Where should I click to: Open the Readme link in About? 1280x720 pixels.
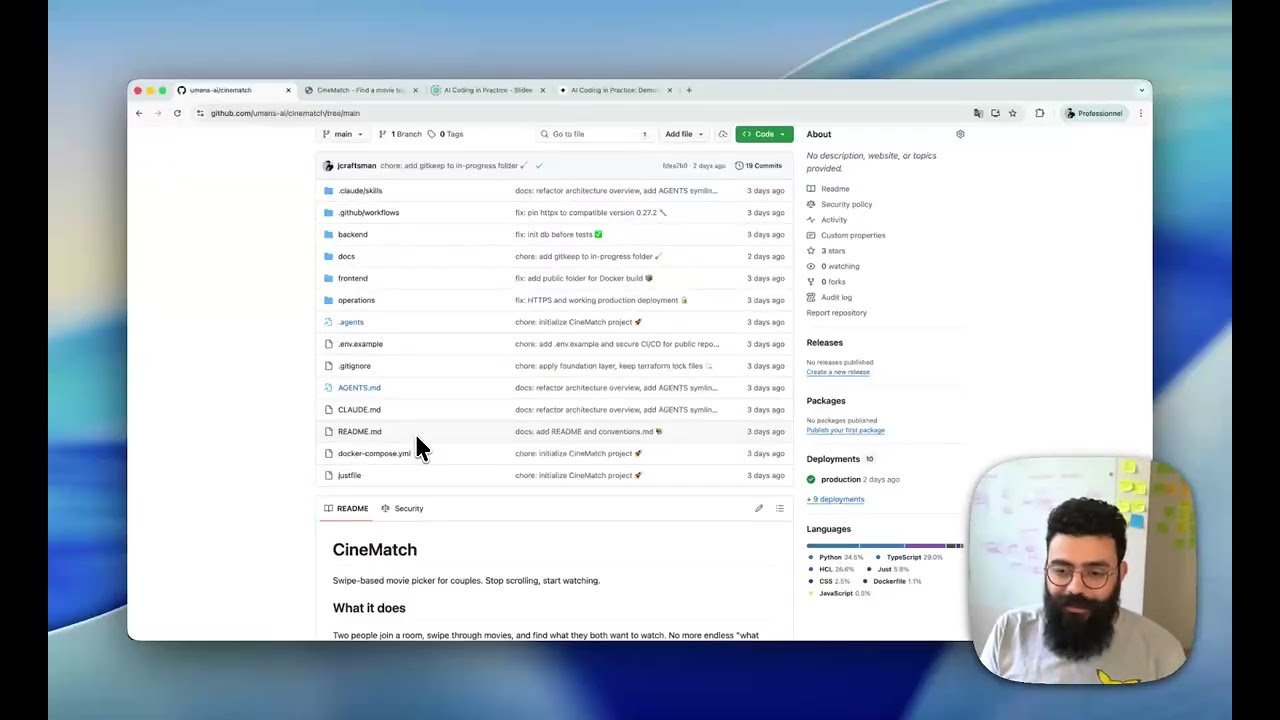coord(835,189)
